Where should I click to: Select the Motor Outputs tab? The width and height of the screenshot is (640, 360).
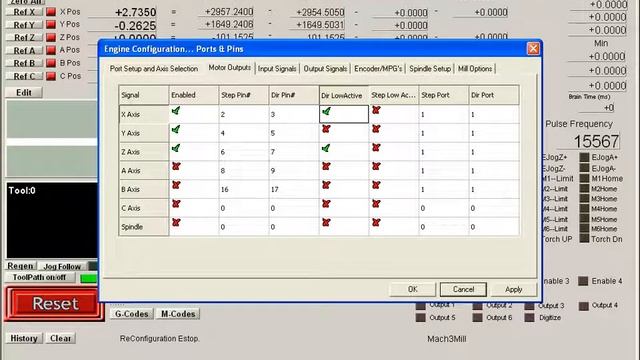coord(229,68)
